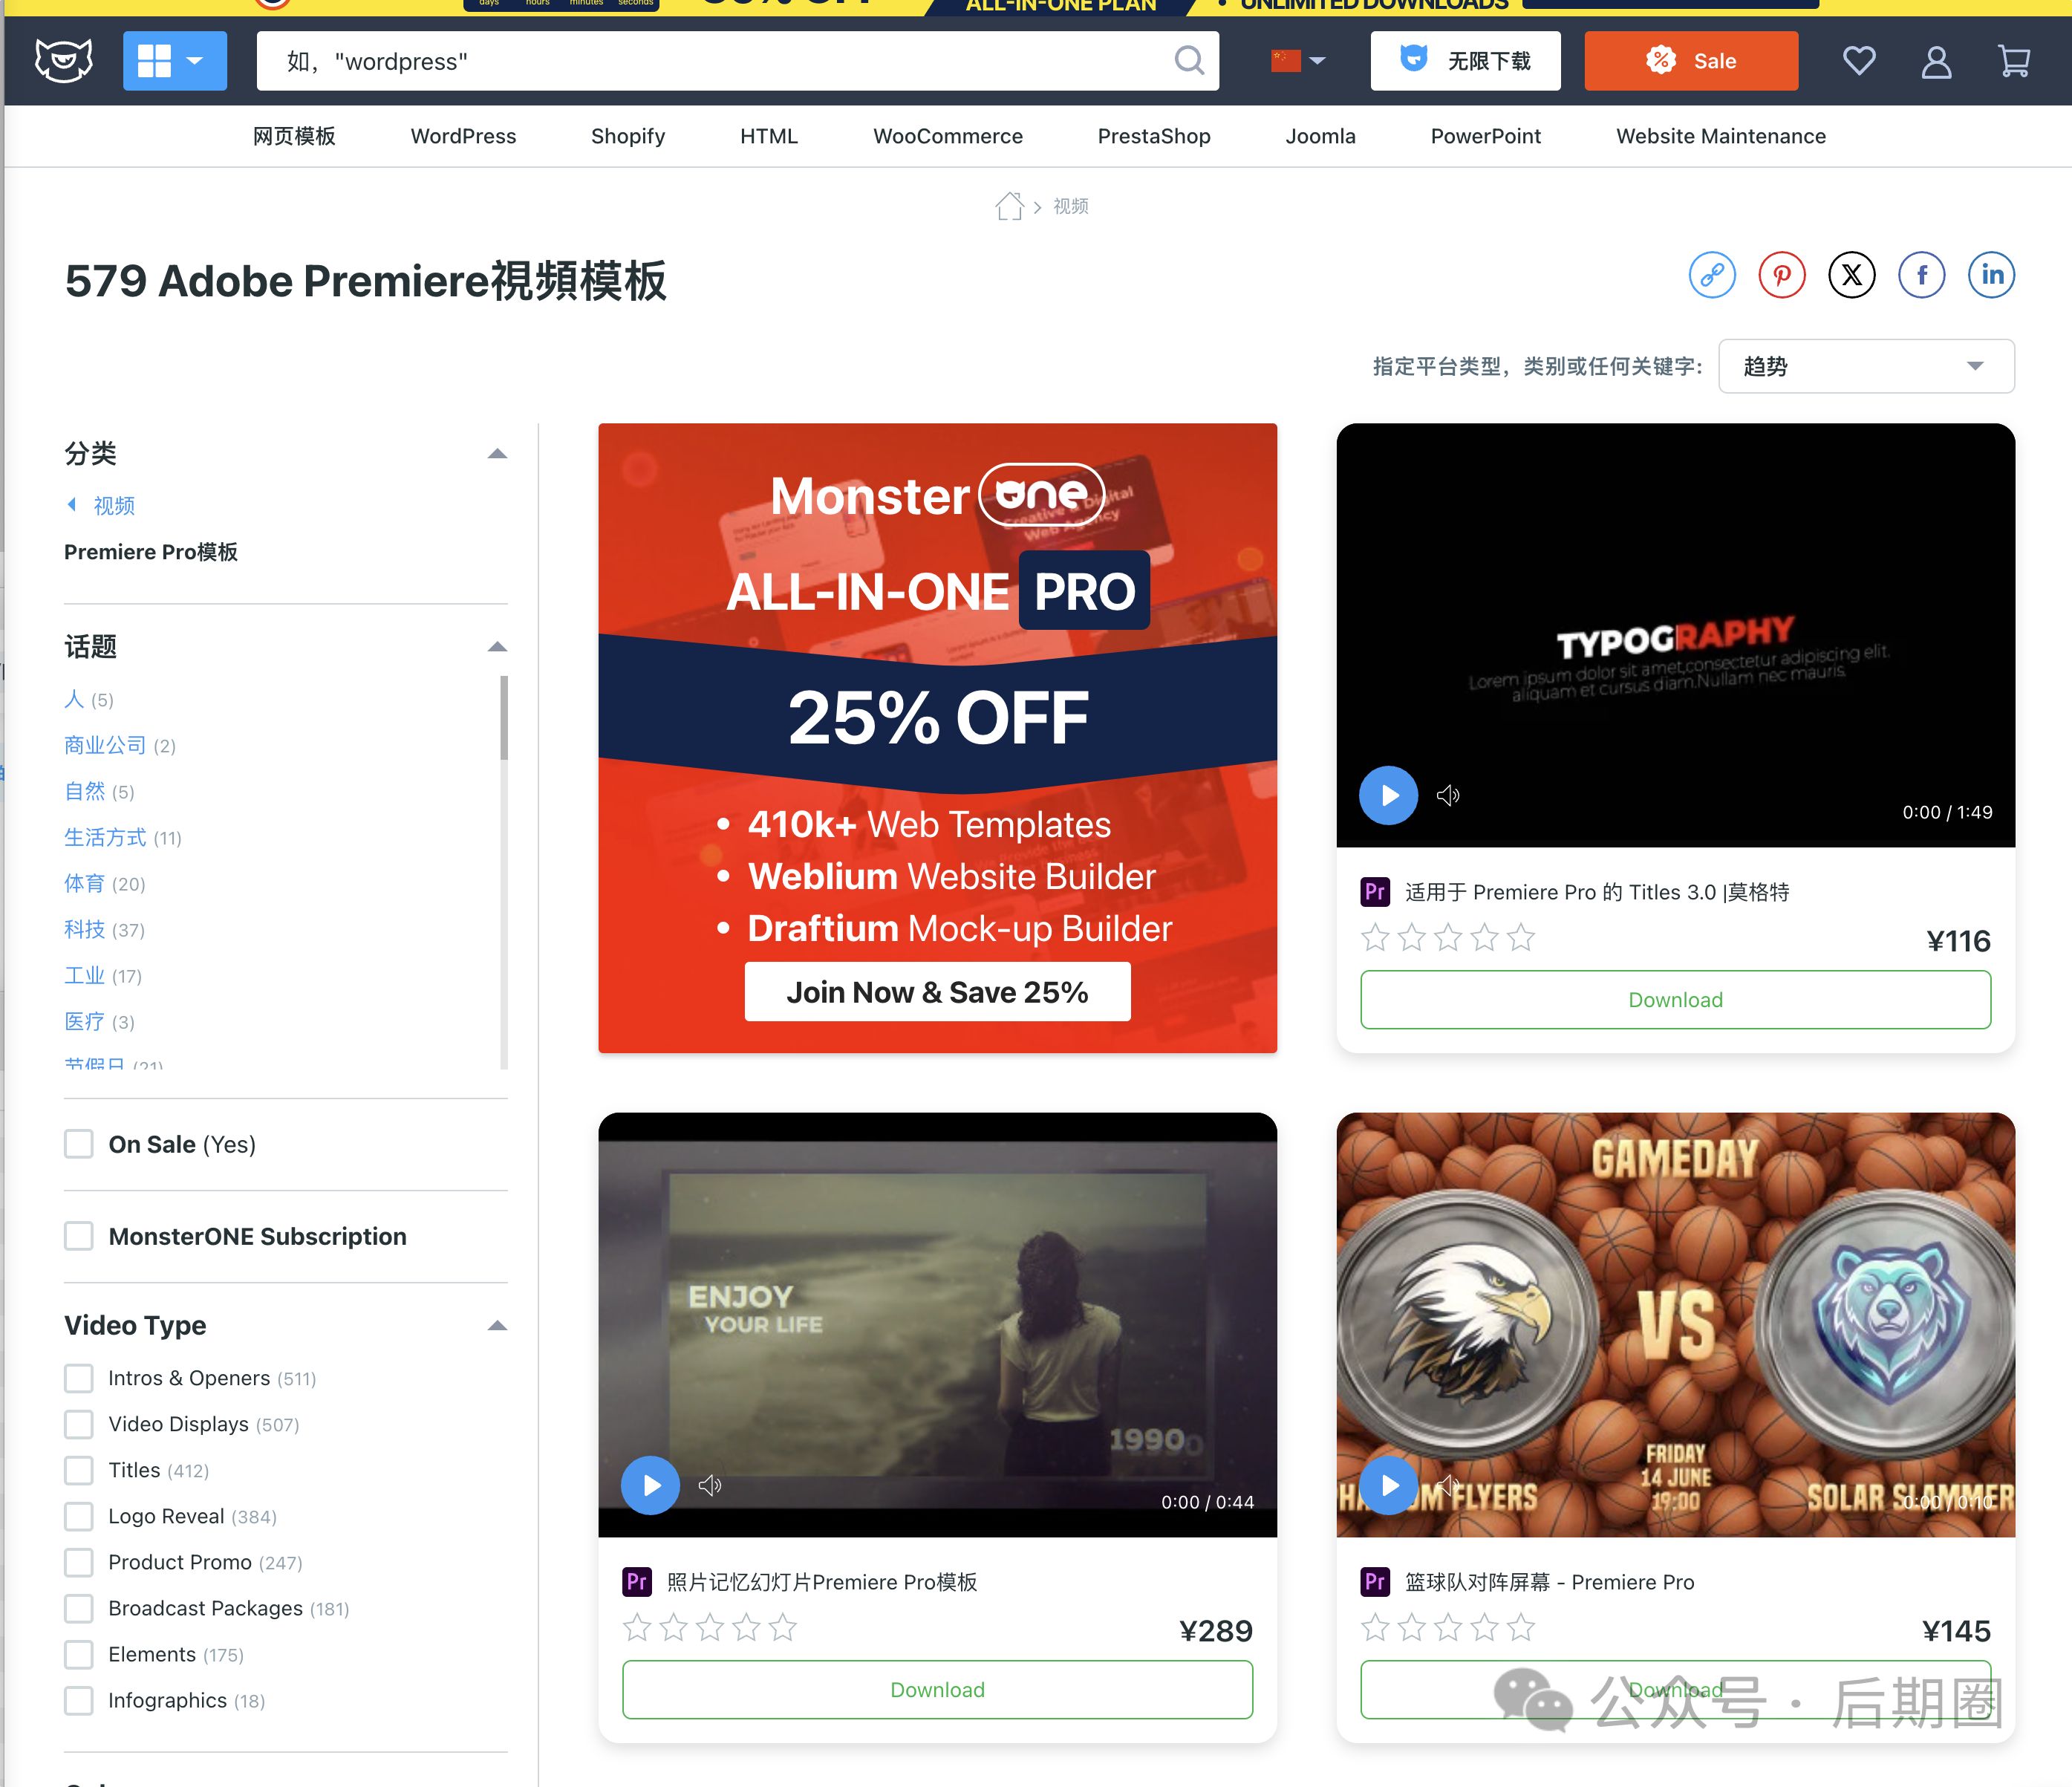The height and width of the screenshot is (1787, 2072).
Task: Open the shopping cart icon
Action: (x=2013, y=61)
